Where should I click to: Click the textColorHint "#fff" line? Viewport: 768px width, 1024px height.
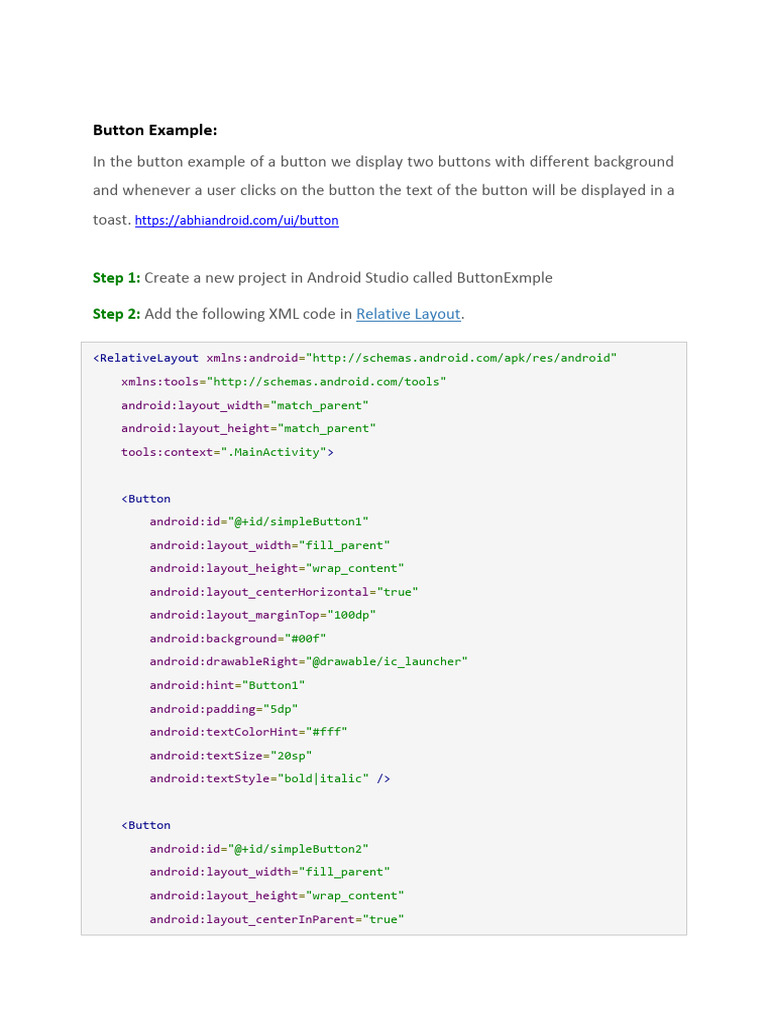pyautogui.click(x=249, y=732)
